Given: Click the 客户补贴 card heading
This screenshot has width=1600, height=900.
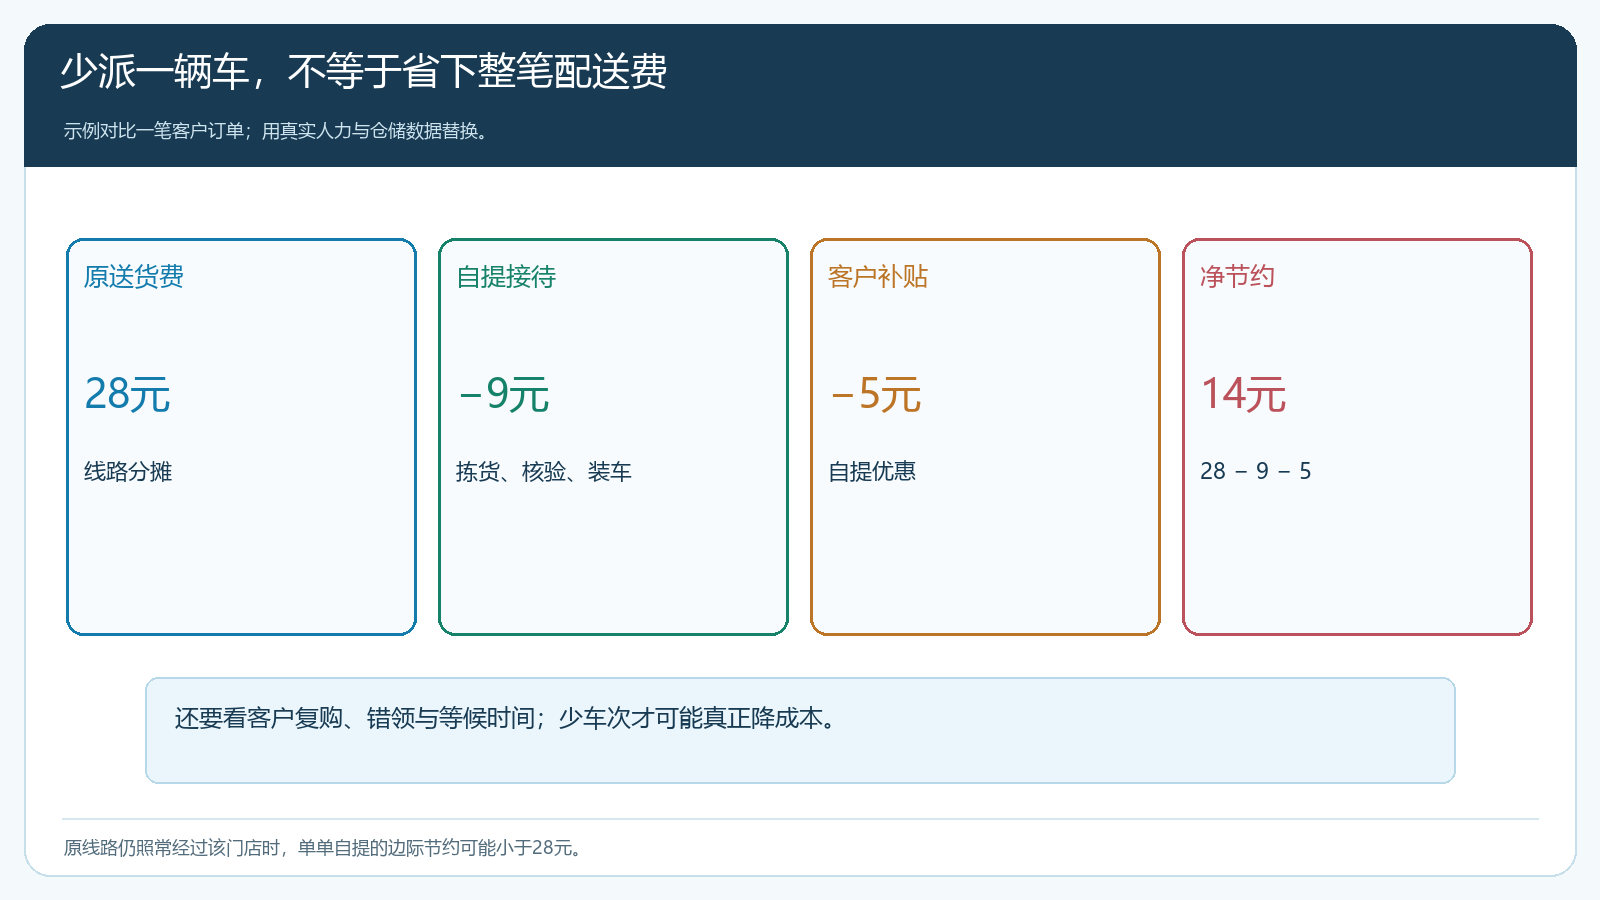Looking at the screenshot, I should [x=878, y=277].
